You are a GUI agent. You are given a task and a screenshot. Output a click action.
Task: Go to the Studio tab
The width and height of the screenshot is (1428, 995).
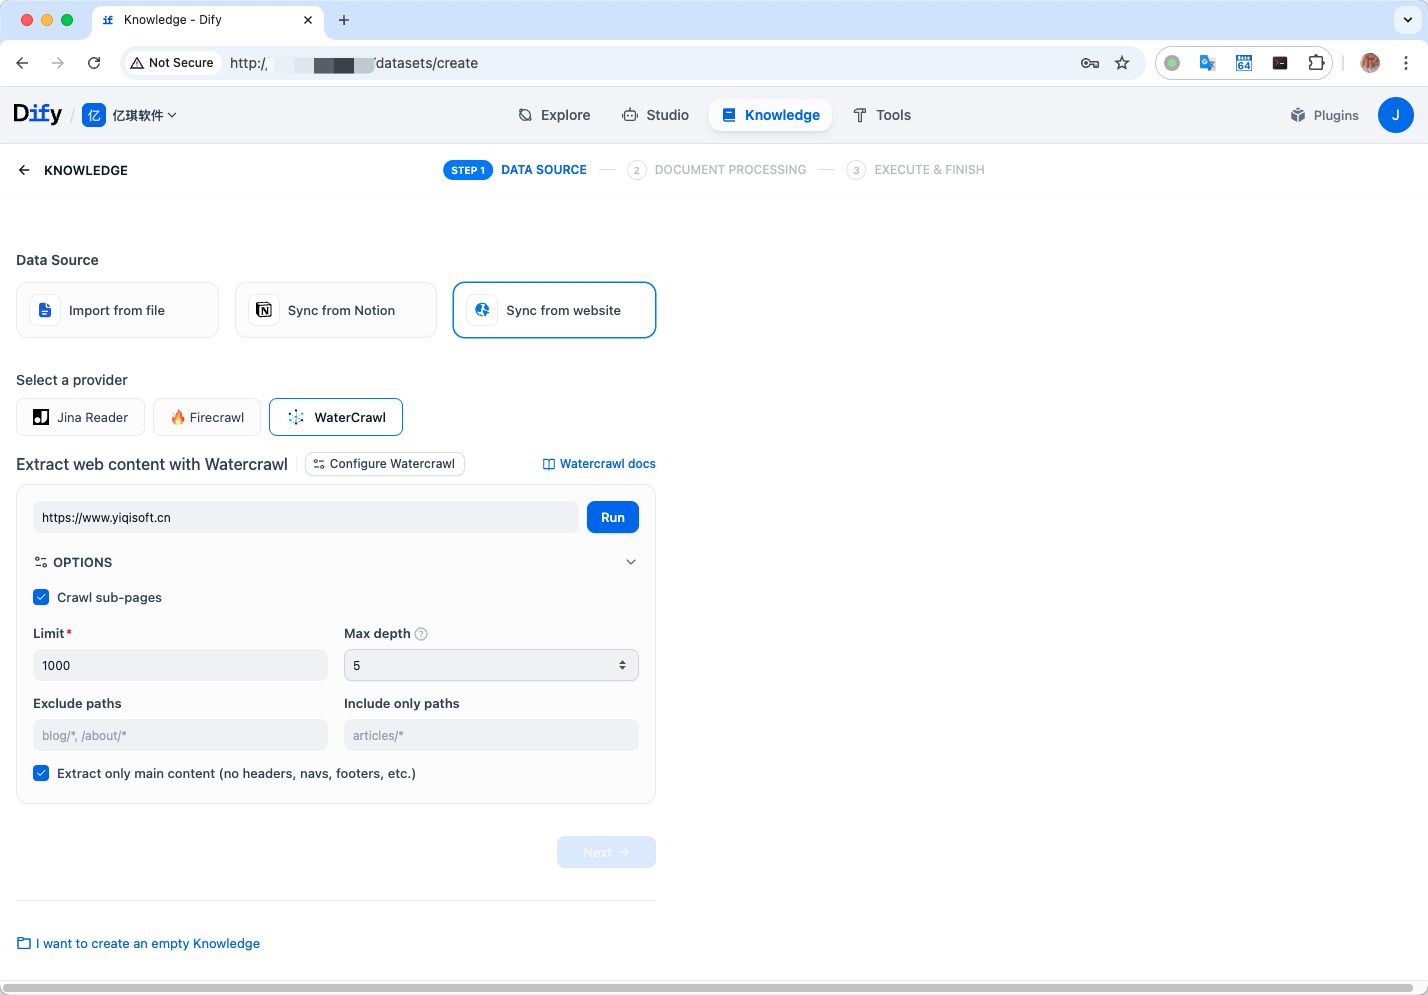pyautogui.click(x=655, y=115)
